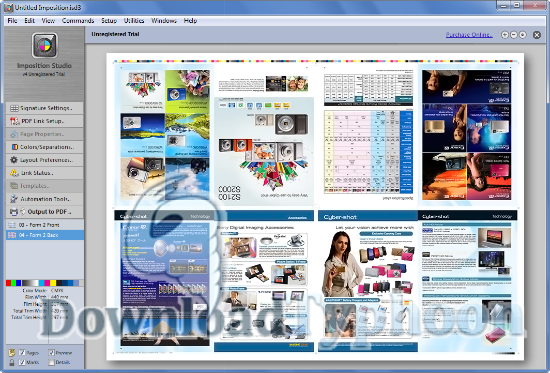
Task: Click the Link Status warning icon
Action: pos(14,173)
